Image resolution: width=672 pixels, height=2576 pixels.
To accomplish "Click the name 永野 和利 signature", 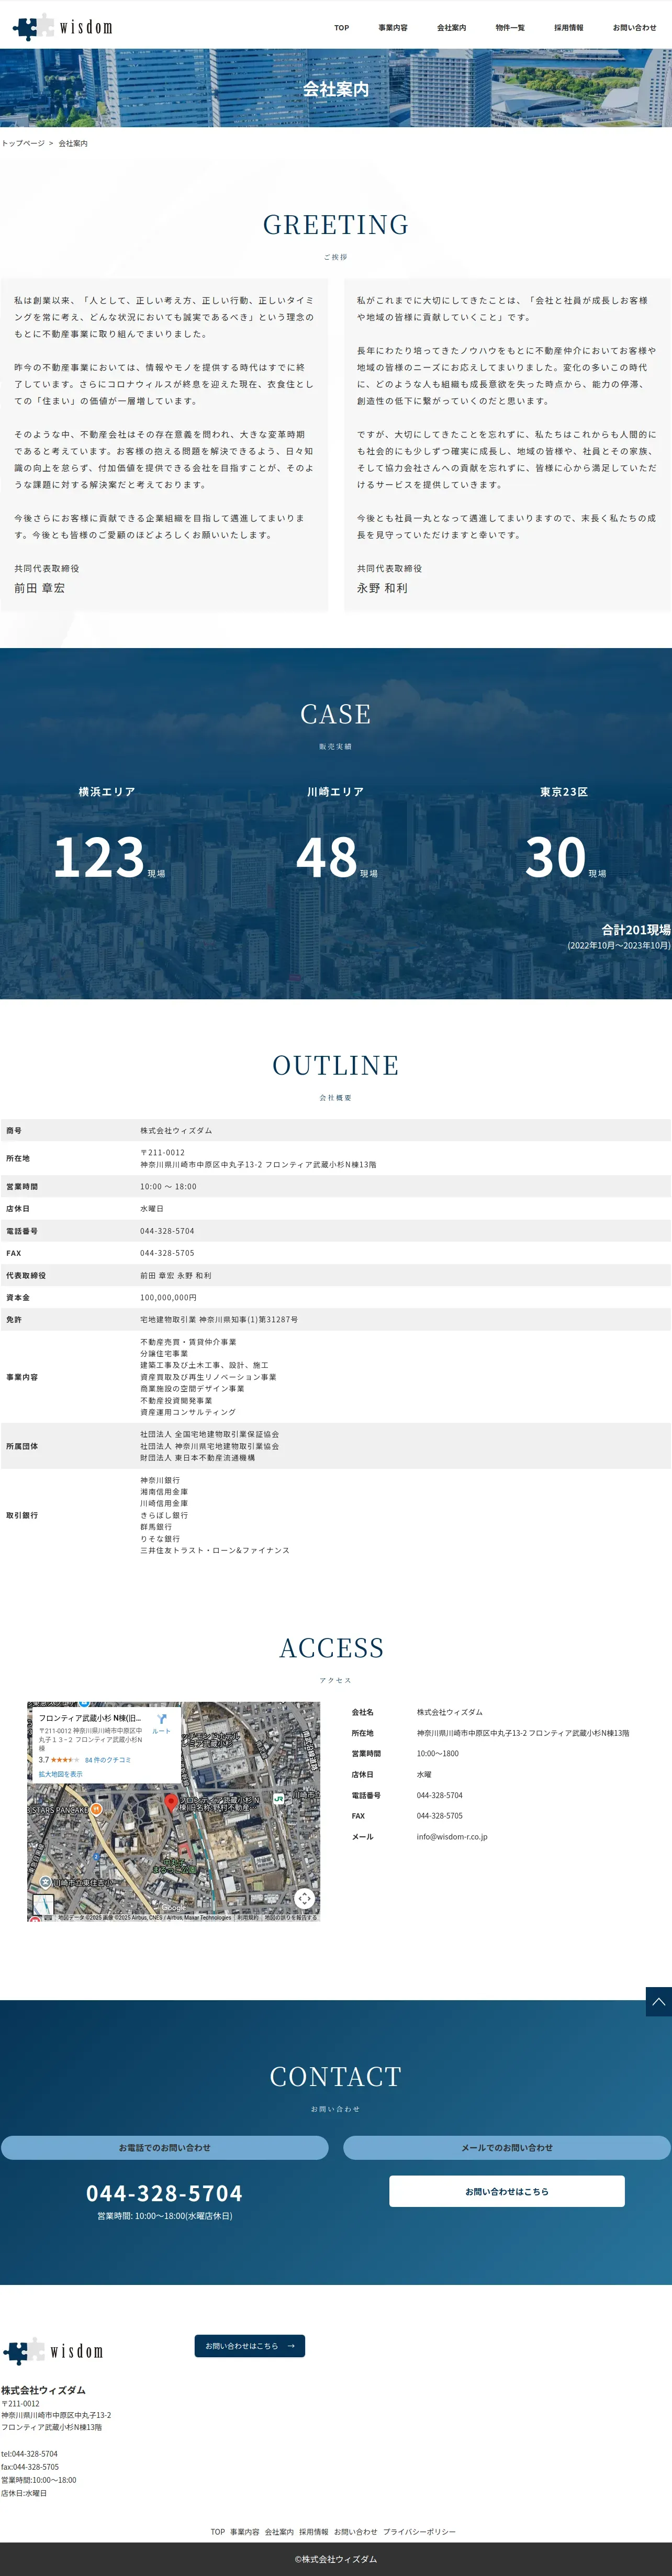I will [382, 589].
